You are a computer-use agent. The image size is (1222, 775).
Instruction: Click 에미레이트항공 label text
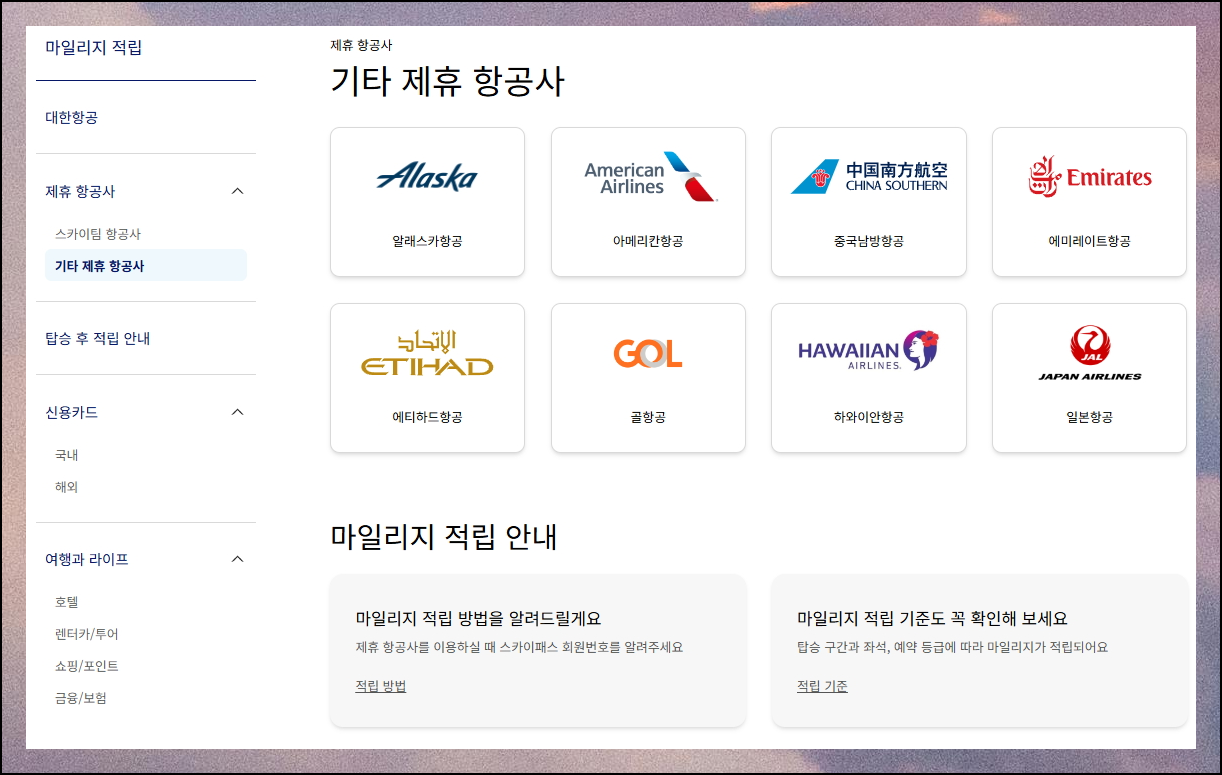click(1090, 241)
